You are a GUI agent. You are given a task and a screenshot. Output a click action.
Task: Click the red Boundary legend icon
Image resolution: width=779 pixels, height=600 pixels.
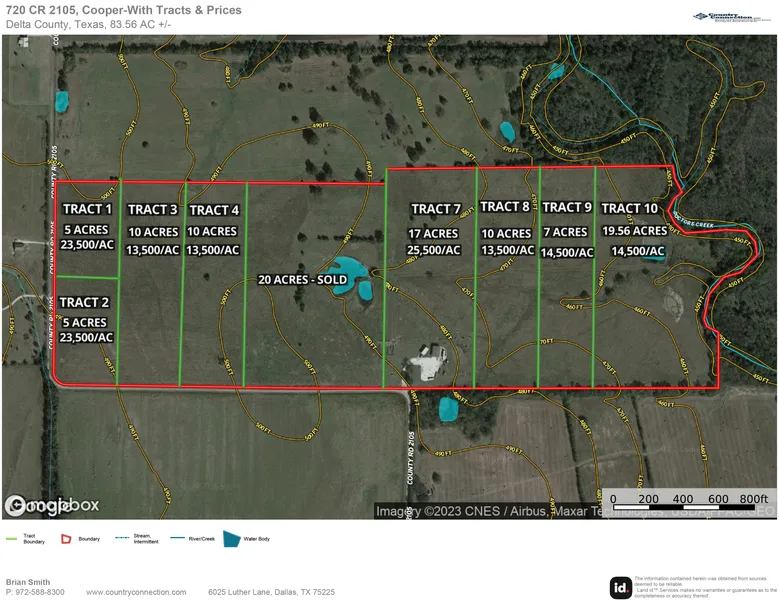click(x=66, y=539)
